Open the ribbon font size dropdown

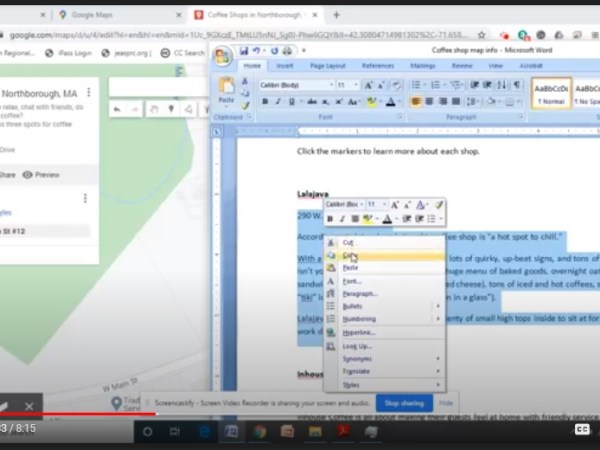pos(355,85)
